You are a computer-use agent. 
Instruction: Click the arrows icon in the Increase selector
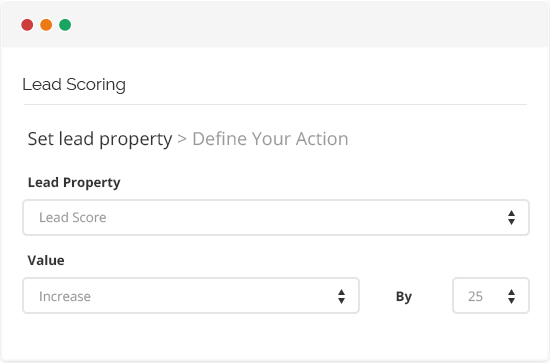coord(341,296)
